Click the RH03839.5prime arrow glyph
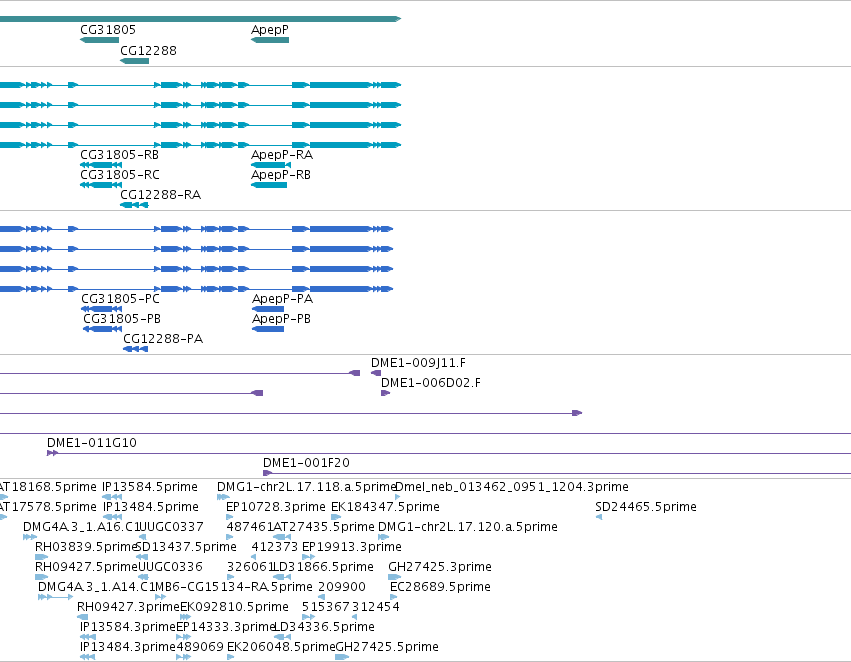Viewport: 851px width, 662px height. (x=41, y=557)
